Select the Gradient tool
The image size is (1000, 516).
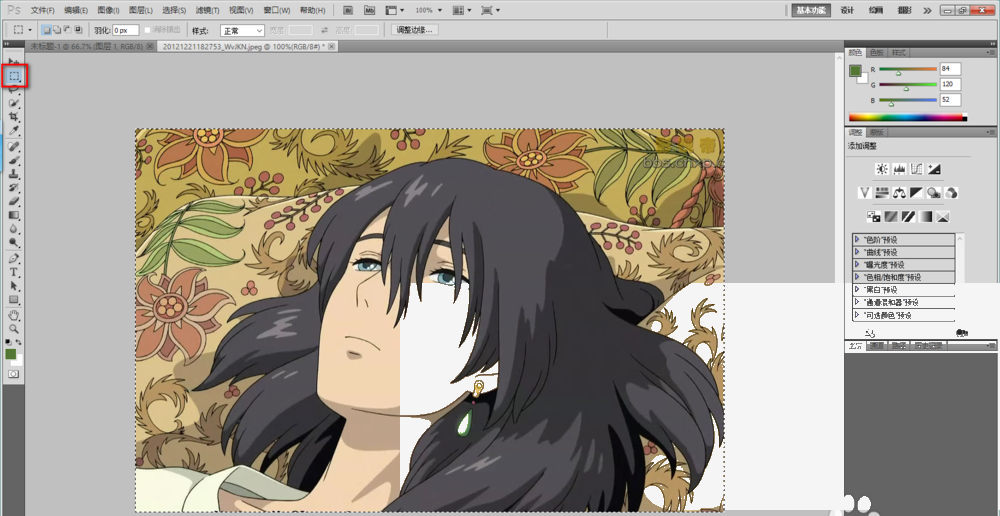point(14,216)
